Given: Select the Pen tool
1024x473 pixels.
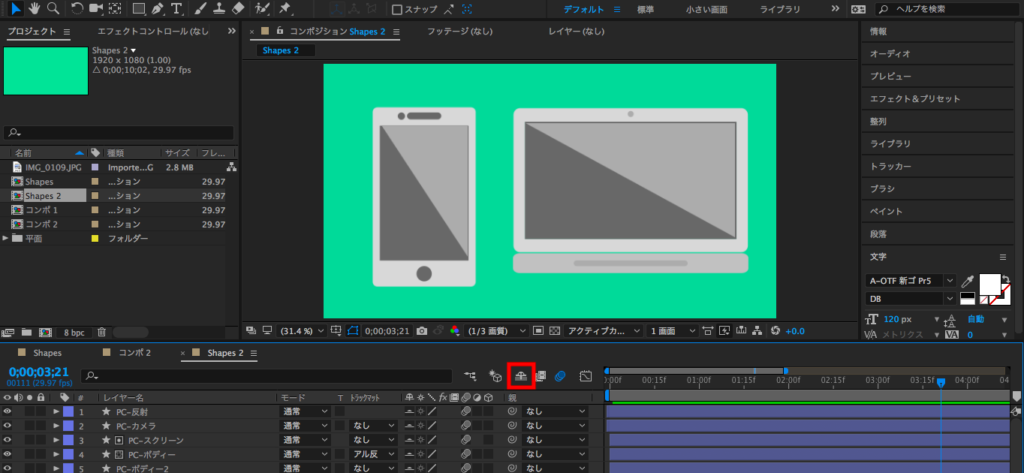Looking at the screenshot, I should tap(157, 9).
